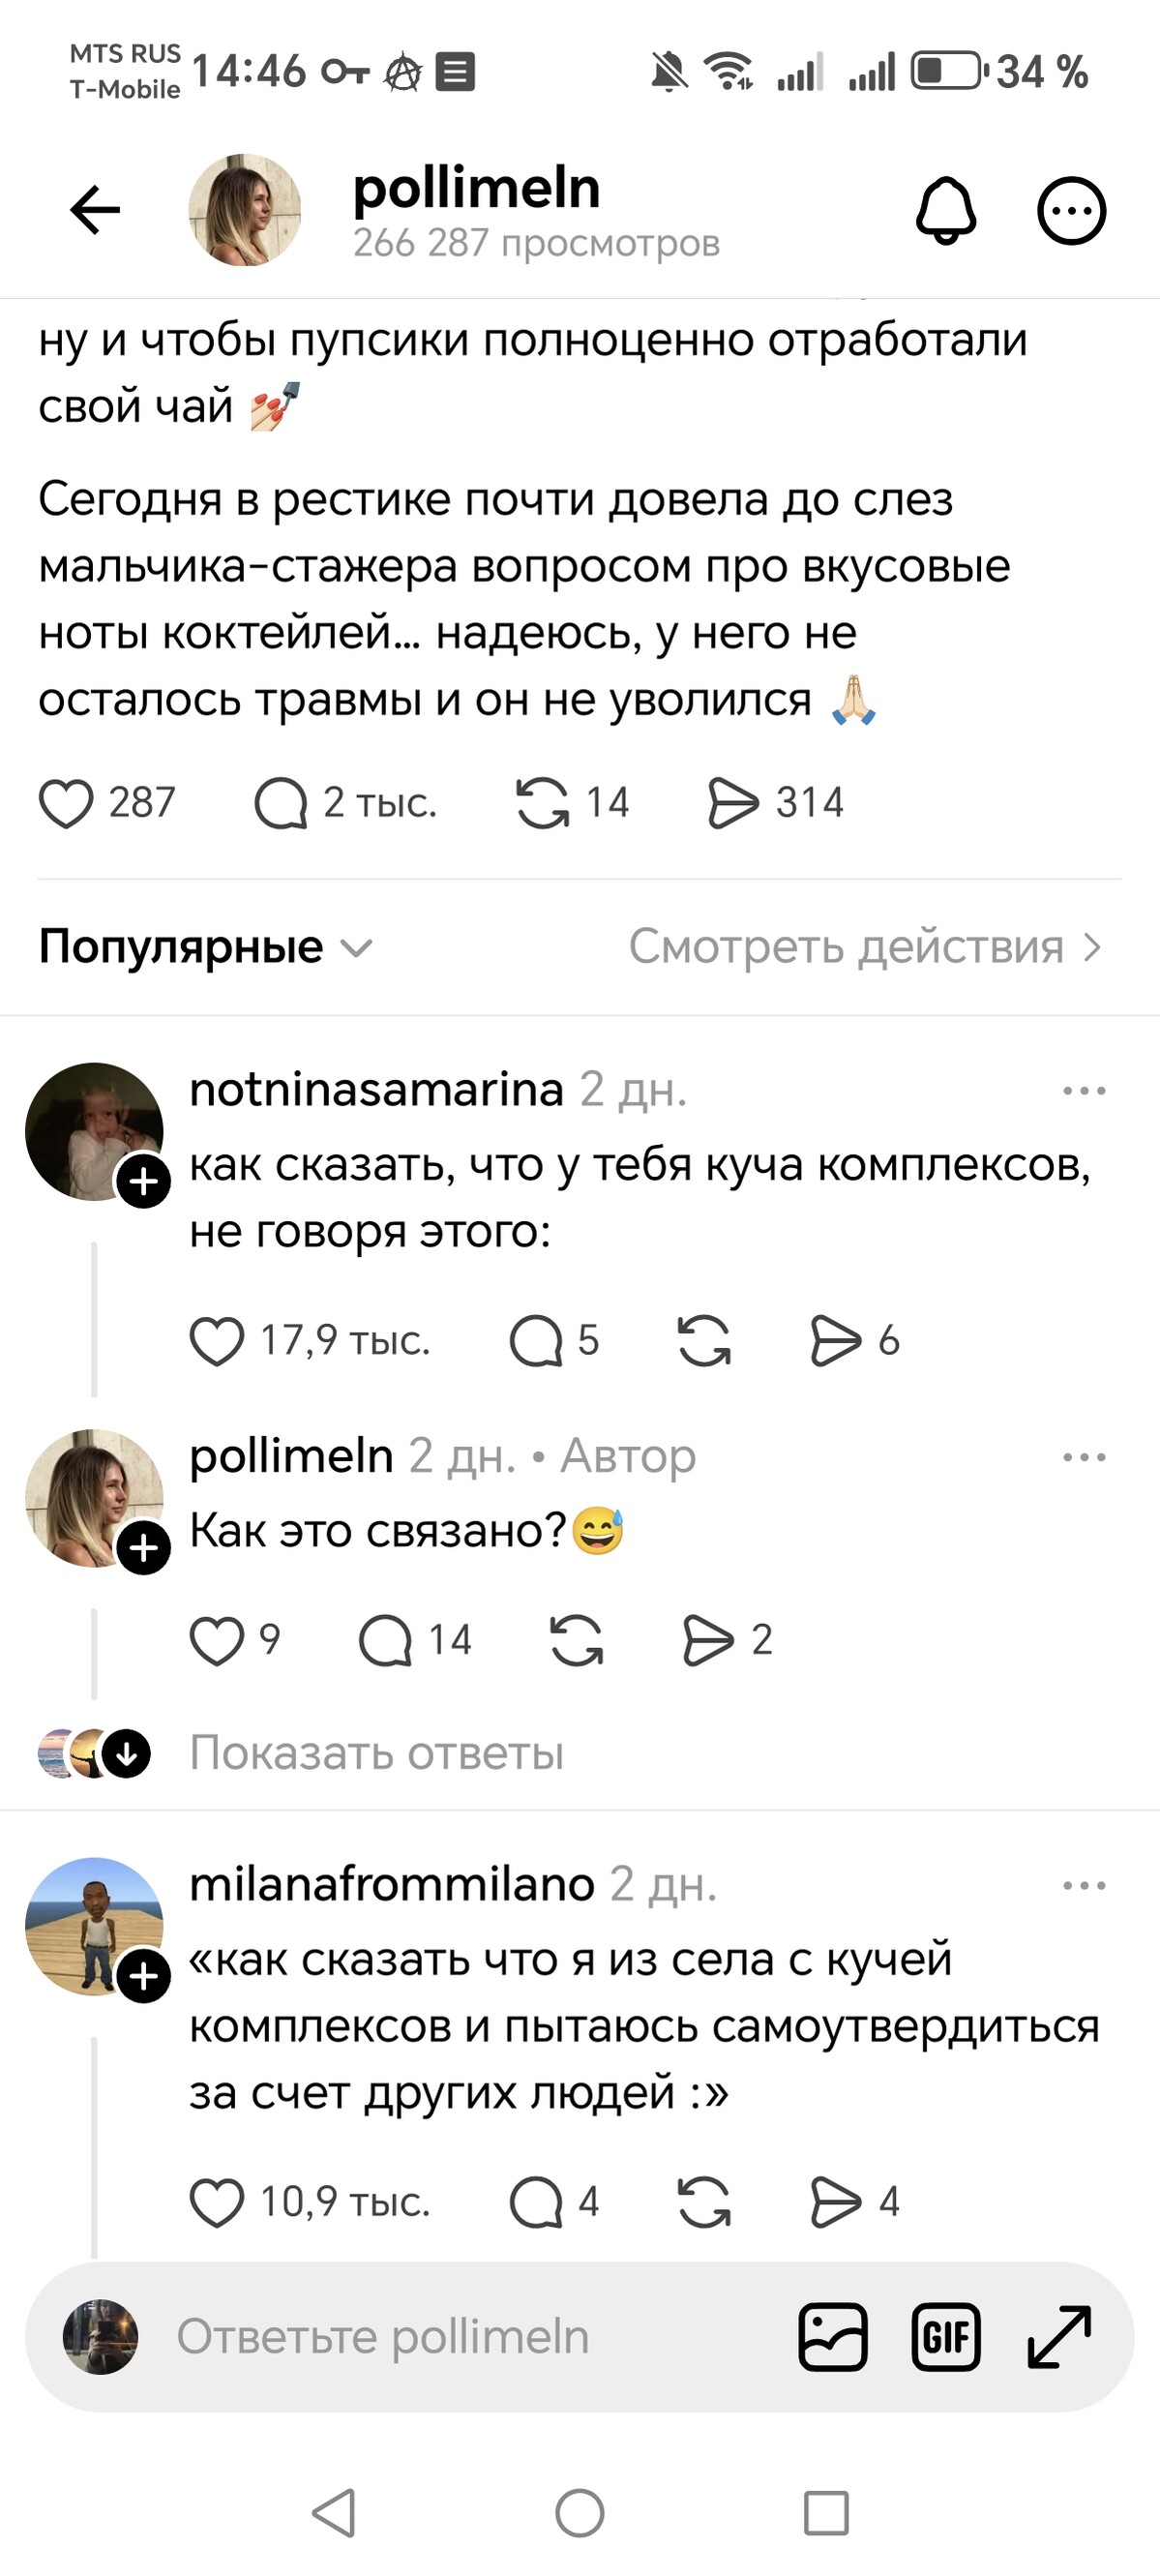Like pollimeln's reply Как это связано
This screenshot has height=2576, width=1160.
coord(217,1640)
